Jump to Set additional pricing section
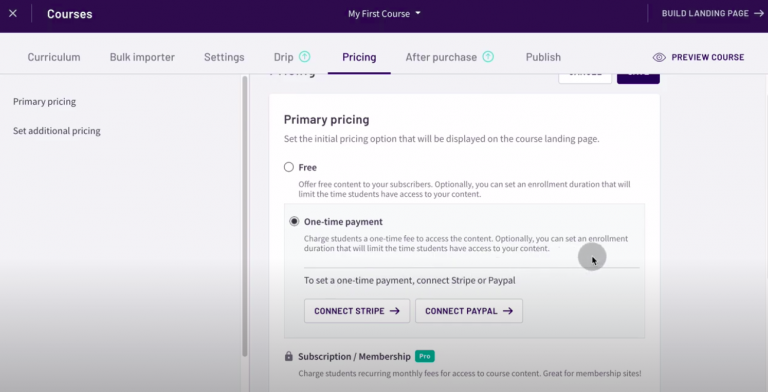 57,131
